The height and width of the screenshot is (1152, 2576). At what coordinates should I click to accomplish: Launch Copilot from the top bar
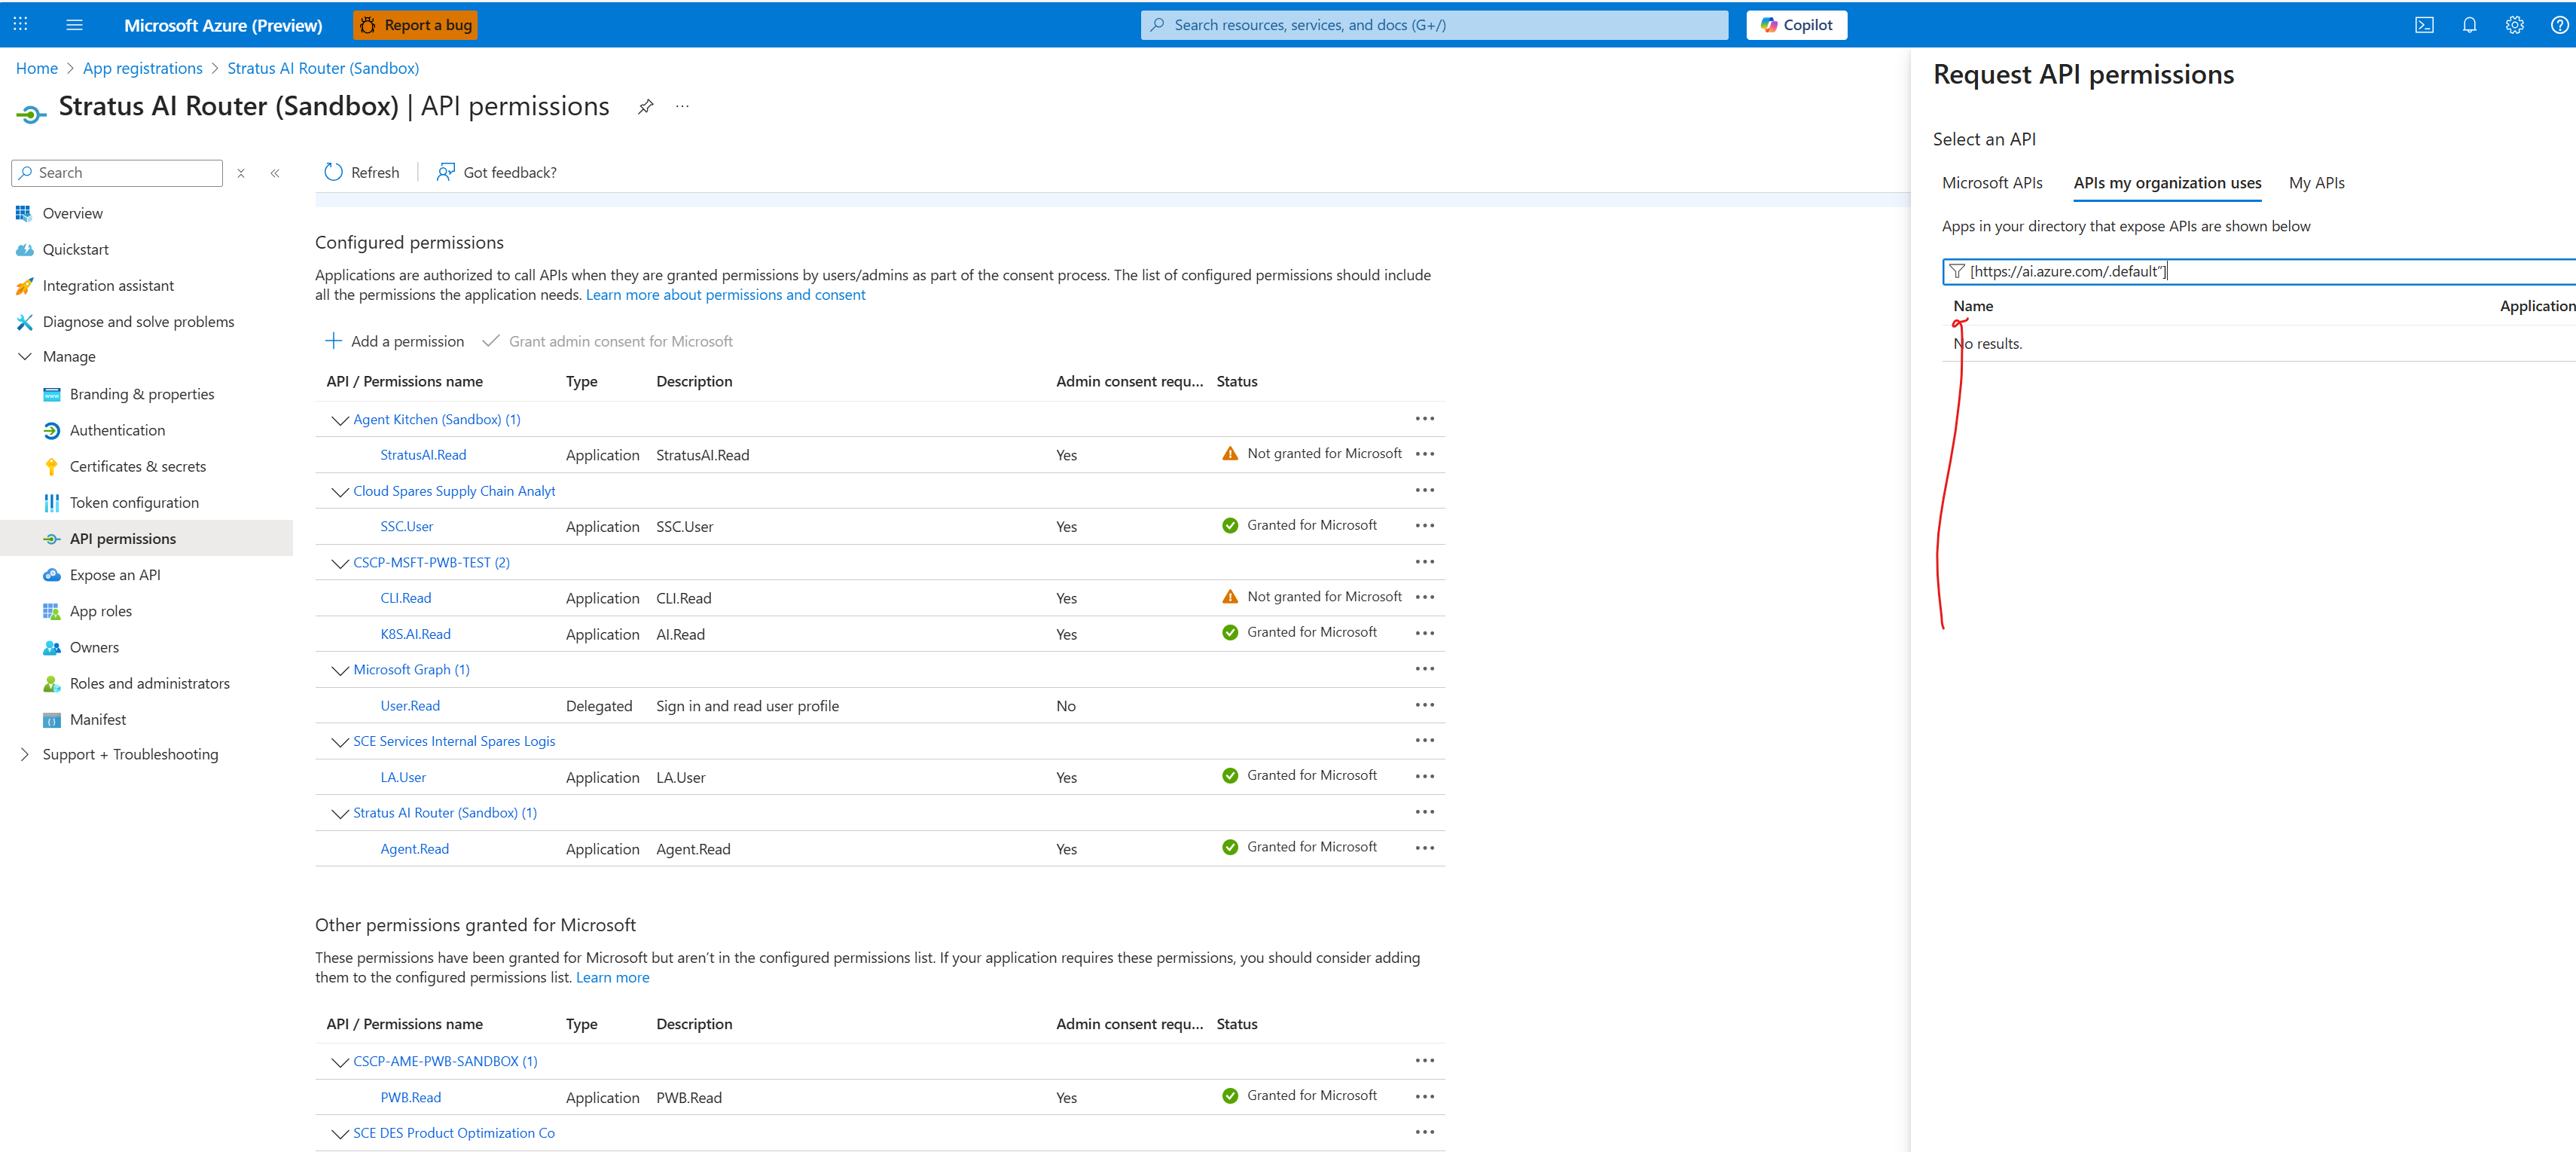(1796, 24)
